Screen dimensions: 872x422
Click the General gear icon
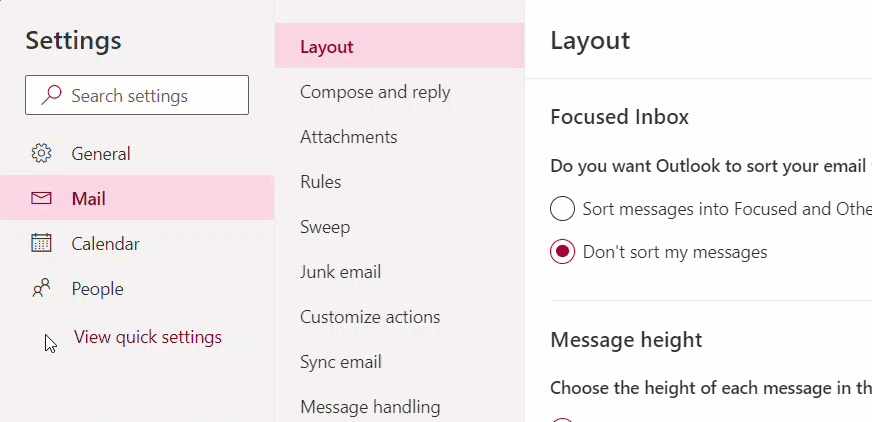click(41, 153)
